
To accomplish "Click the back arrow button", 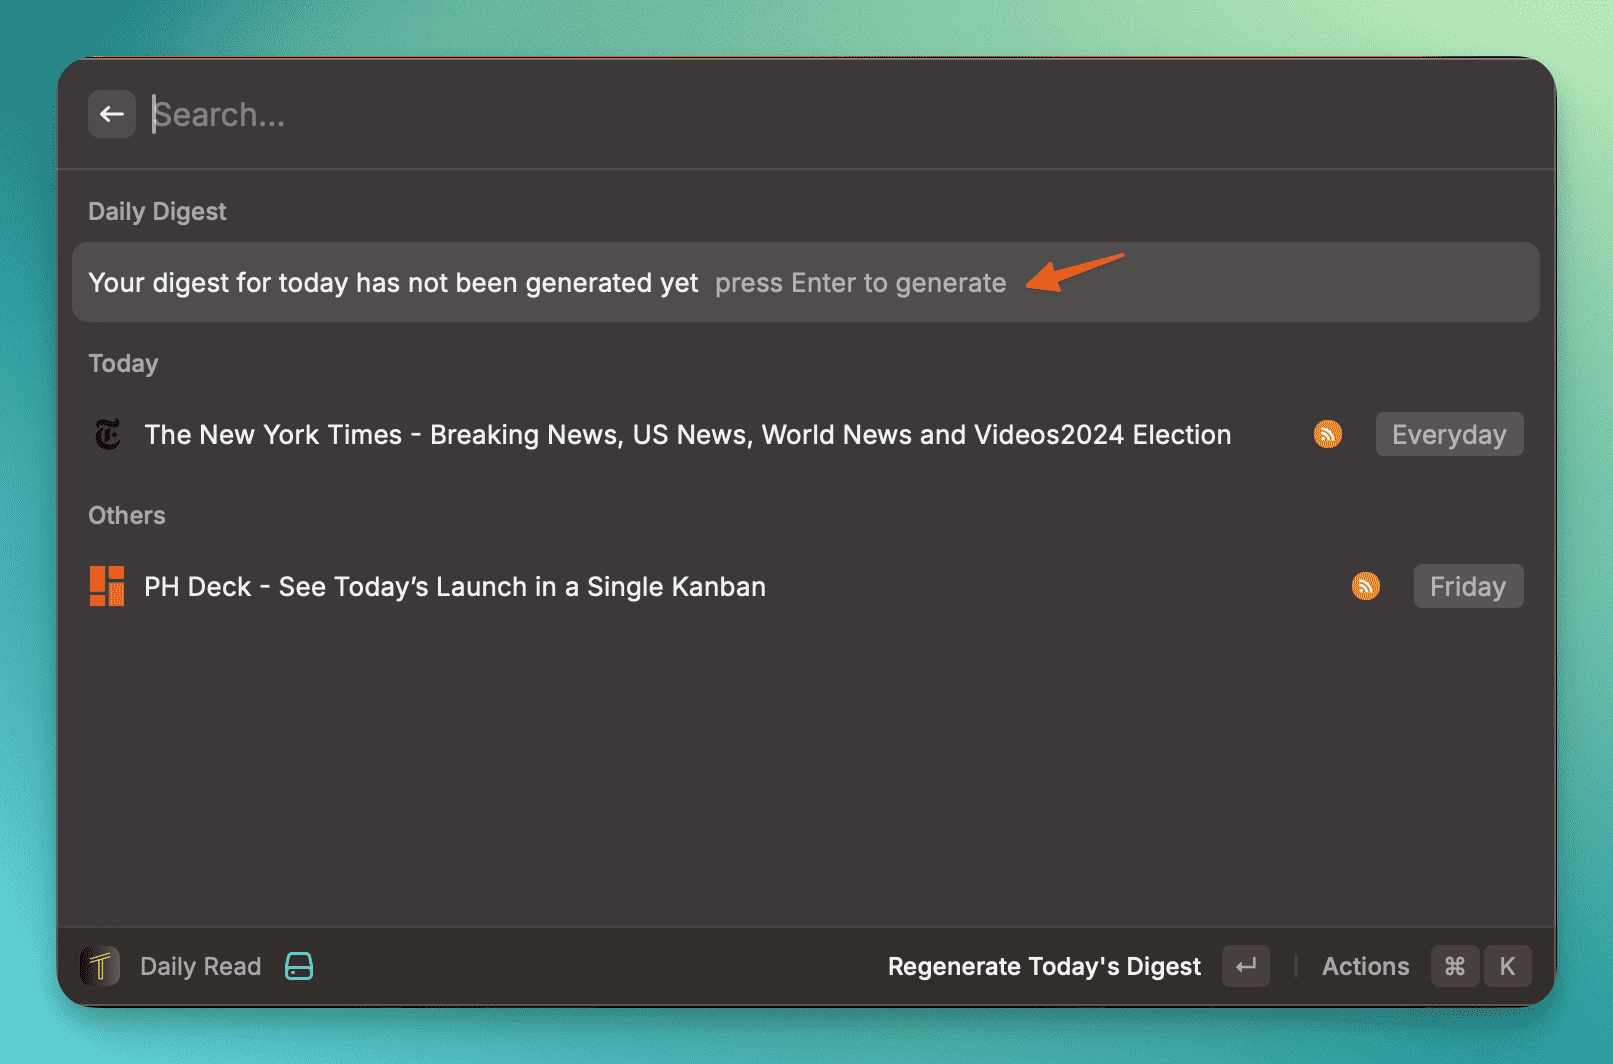I will (x=111, y=114).
